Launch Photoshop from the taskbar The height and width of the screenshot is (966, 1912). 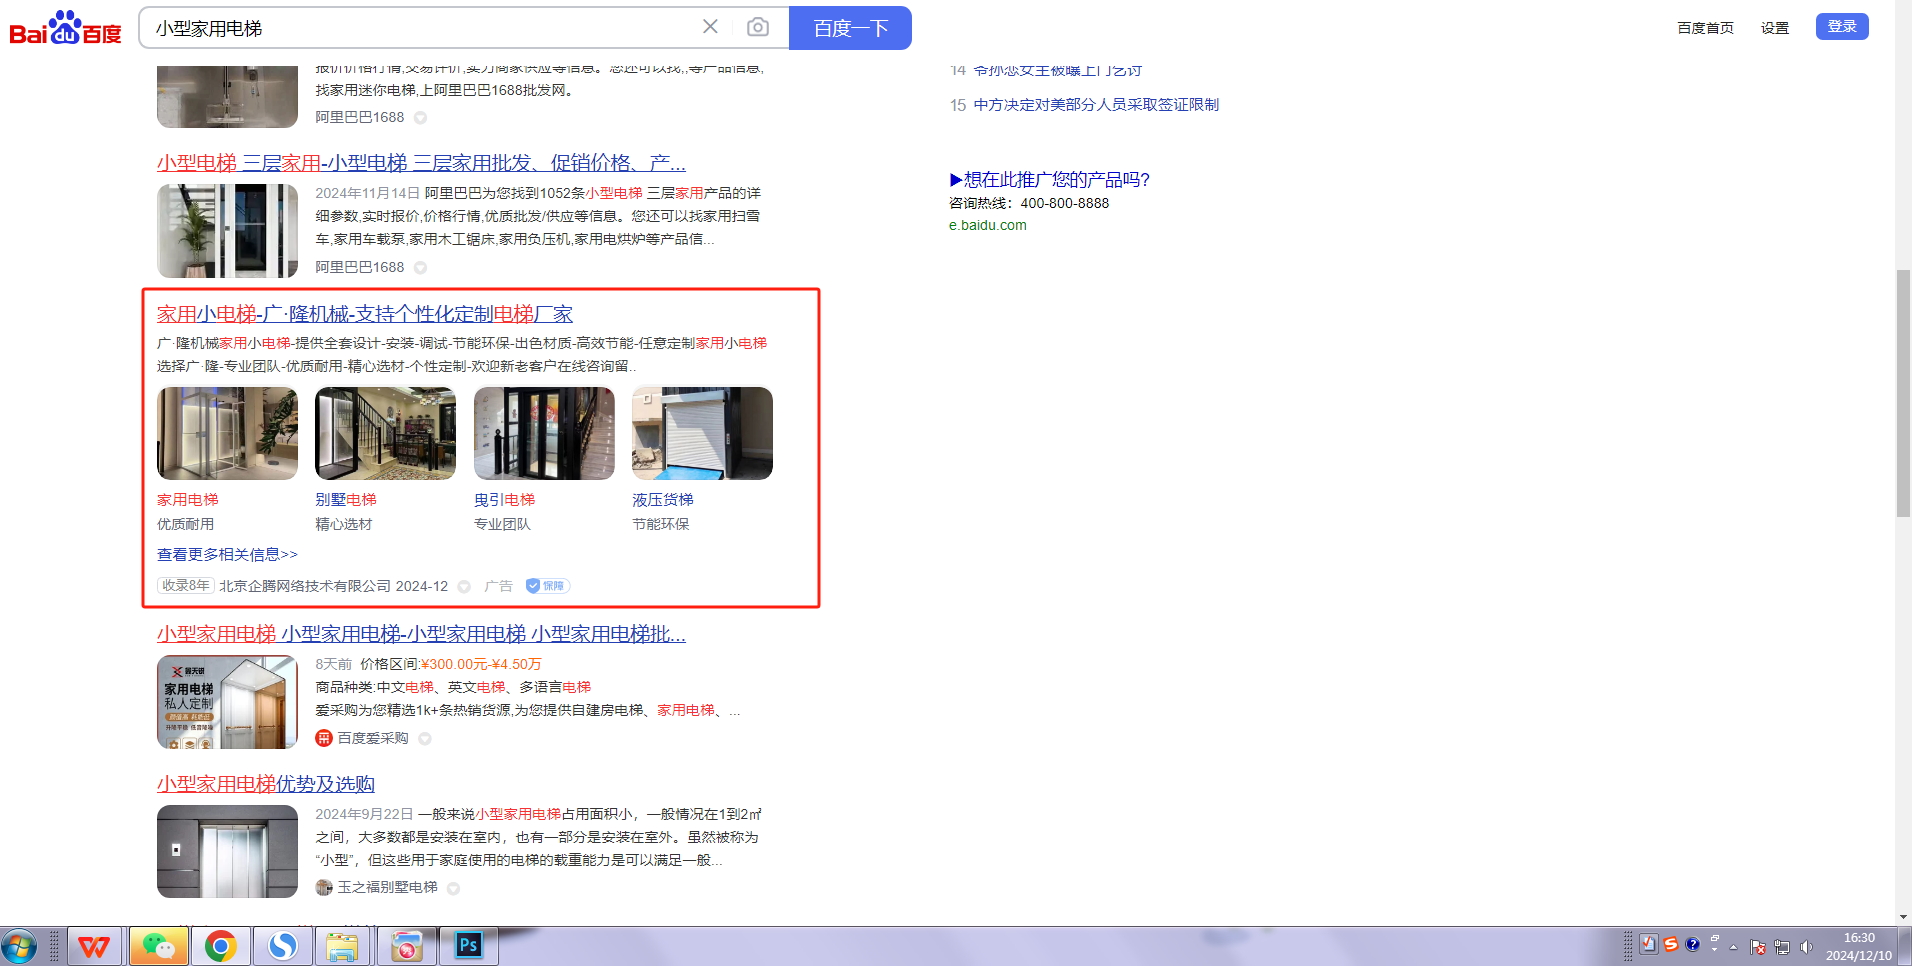pos(468,945)
